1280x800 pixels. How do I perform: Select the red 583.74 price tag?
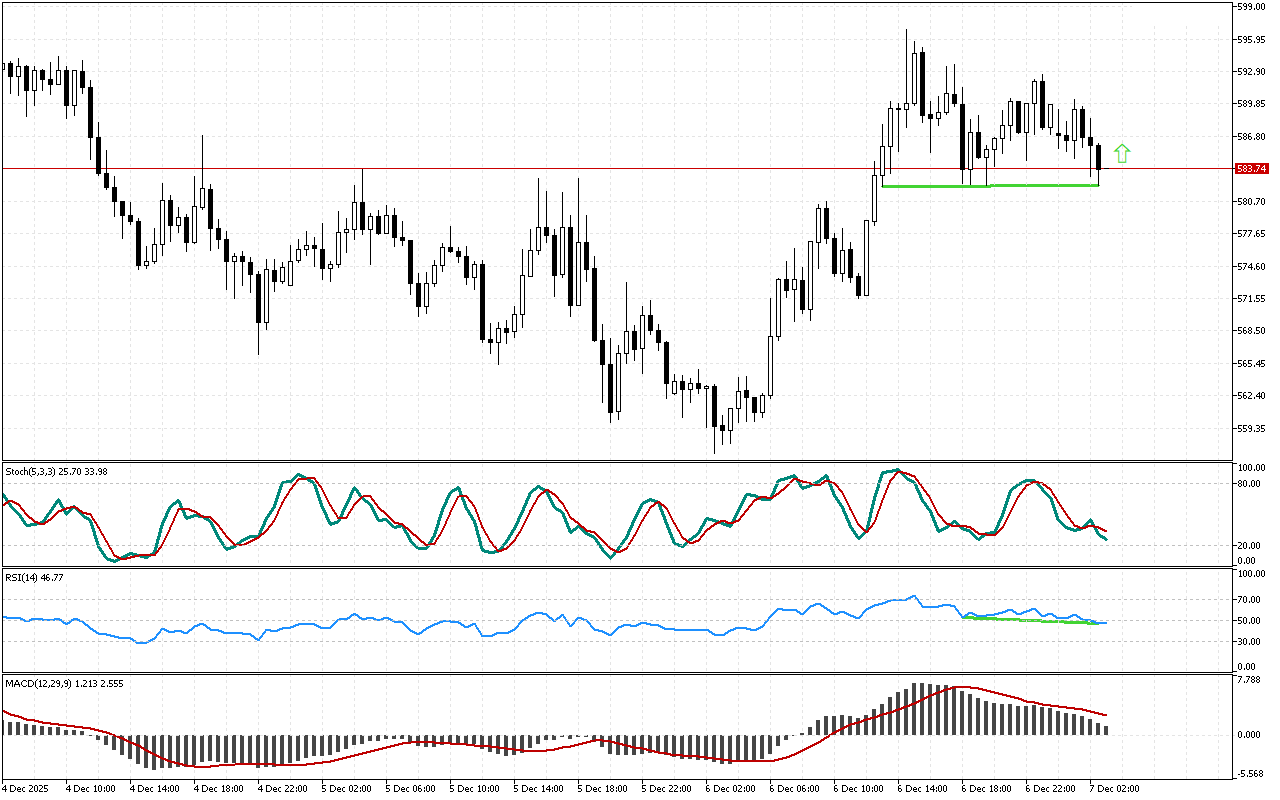point(1252,168)
